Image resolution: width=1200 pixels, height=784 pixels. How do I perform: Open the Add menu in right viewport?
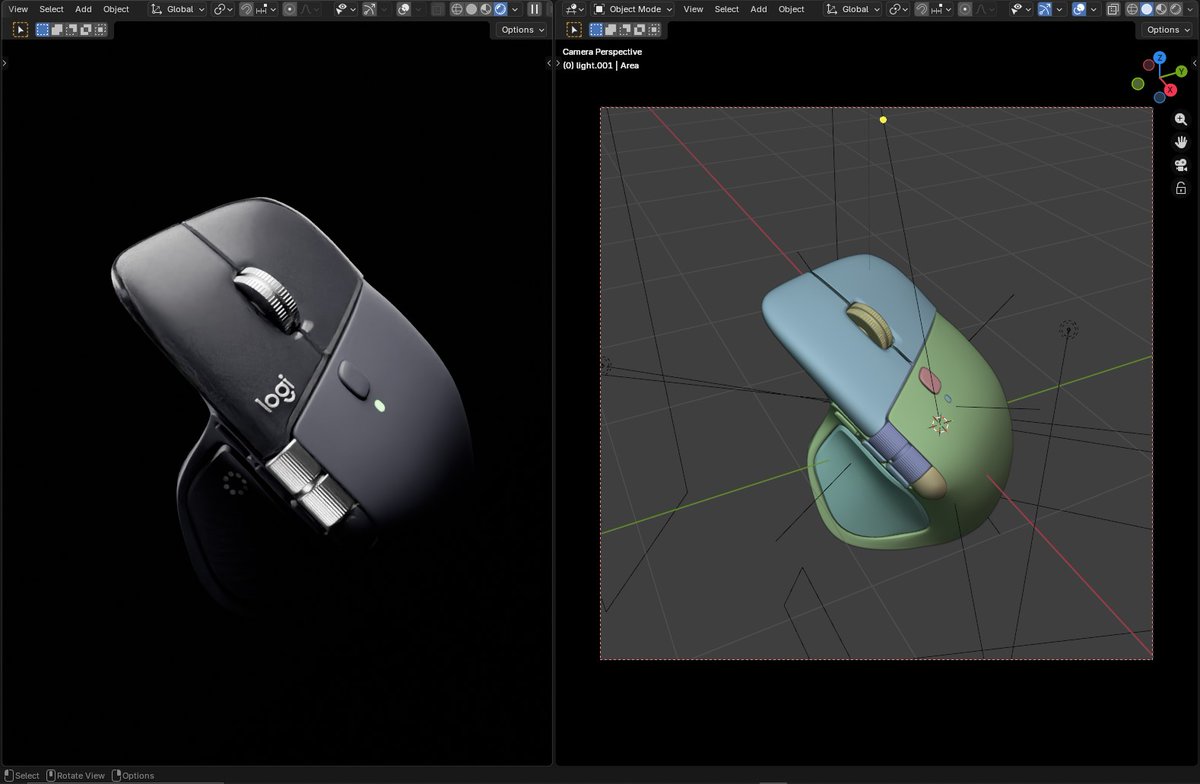click(759, 9)
